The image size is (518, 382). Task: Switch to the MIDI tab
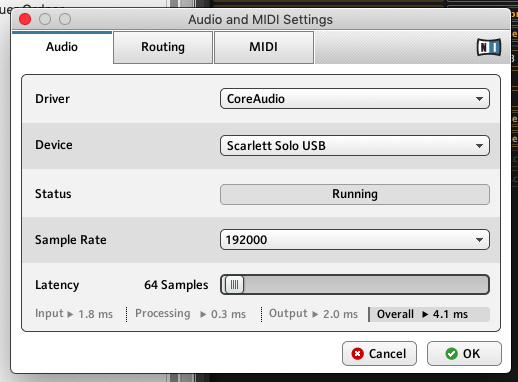(x=264, y=47)
